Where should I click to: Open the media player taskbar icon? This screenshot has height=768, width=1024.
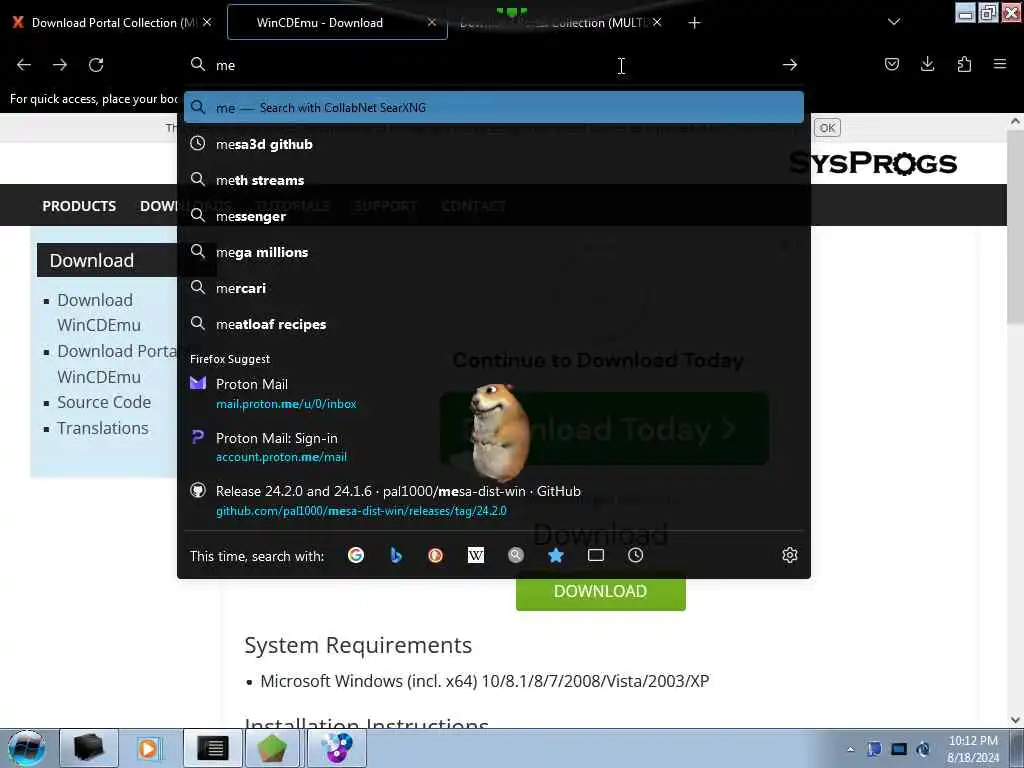pyautogui.click(x=148, y=748)
